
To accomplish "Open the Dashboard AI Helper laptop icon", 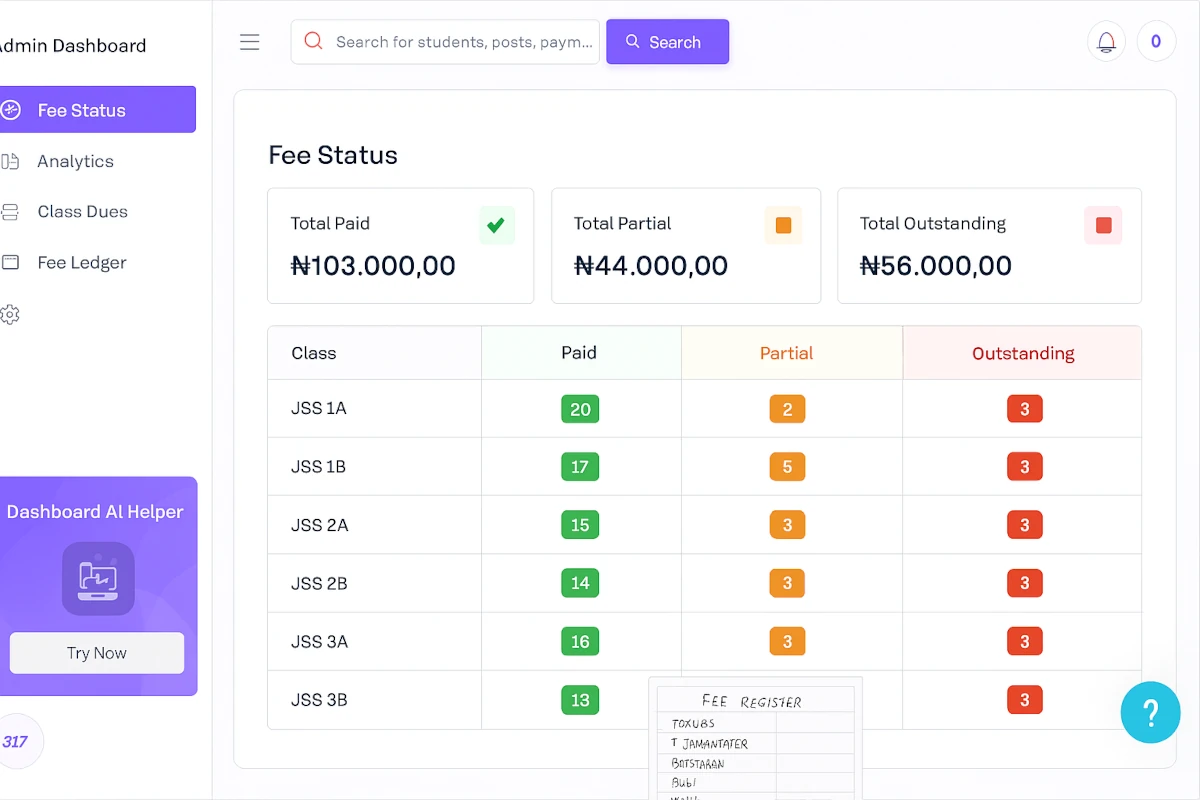I will click(x=97, y=579).
